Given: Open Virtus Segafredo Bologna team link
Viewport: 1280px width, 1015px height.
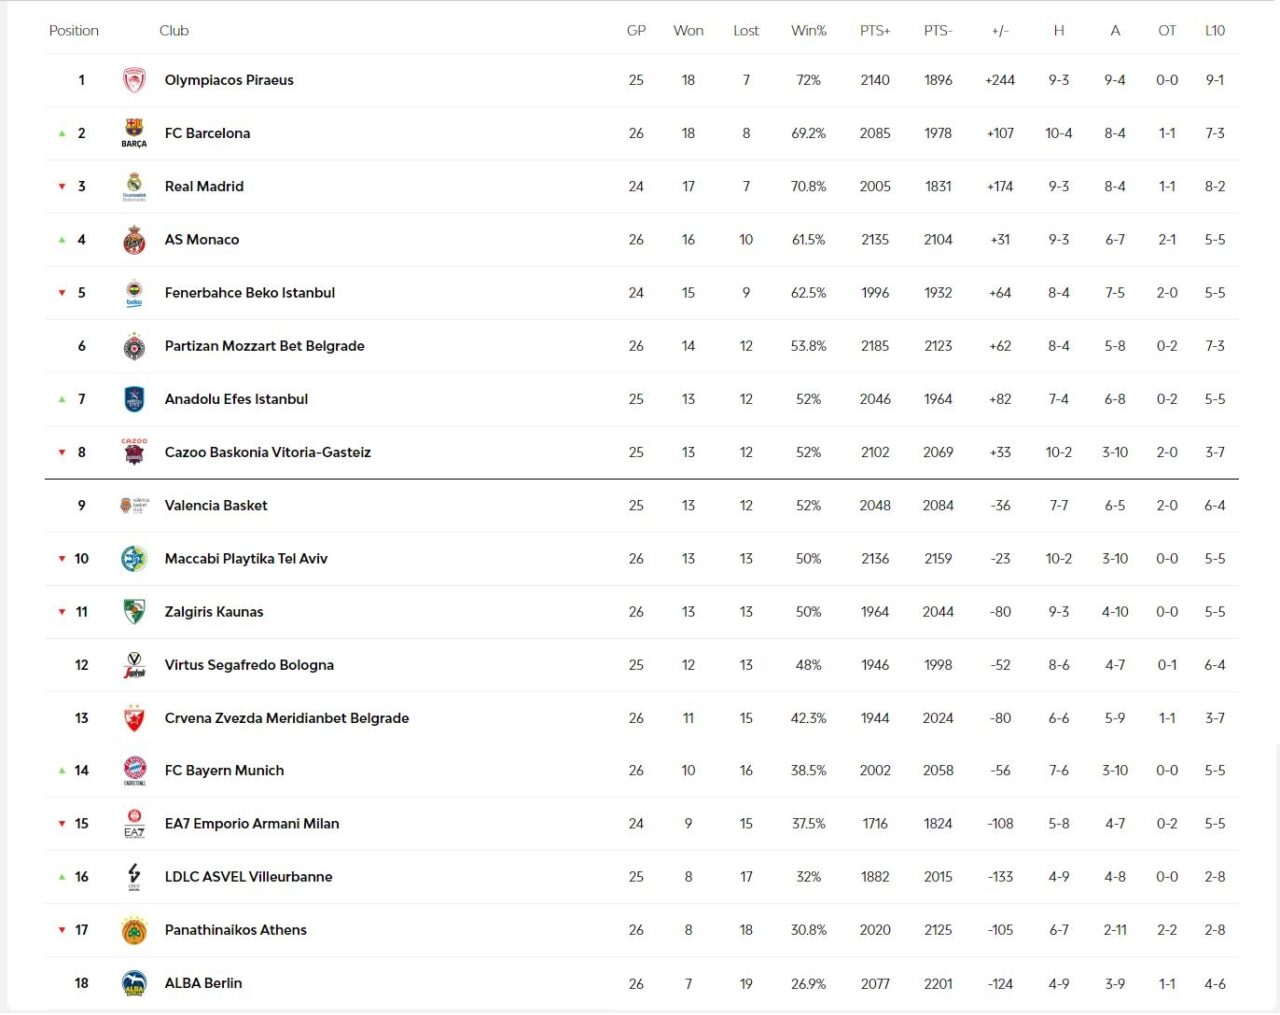Looking at the screenshot, I should point(249,665).
